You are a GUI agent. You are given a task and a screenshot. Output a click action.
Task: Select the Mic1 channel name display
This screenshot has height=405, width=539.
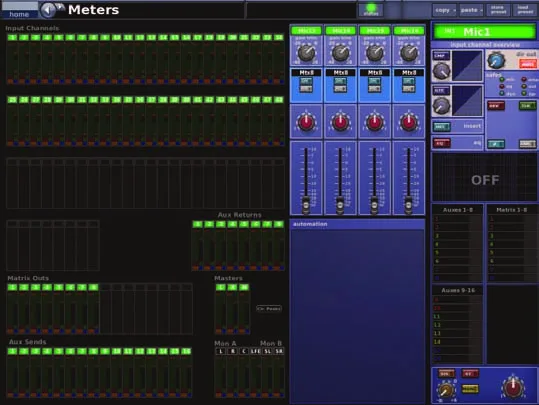[484, 32]
